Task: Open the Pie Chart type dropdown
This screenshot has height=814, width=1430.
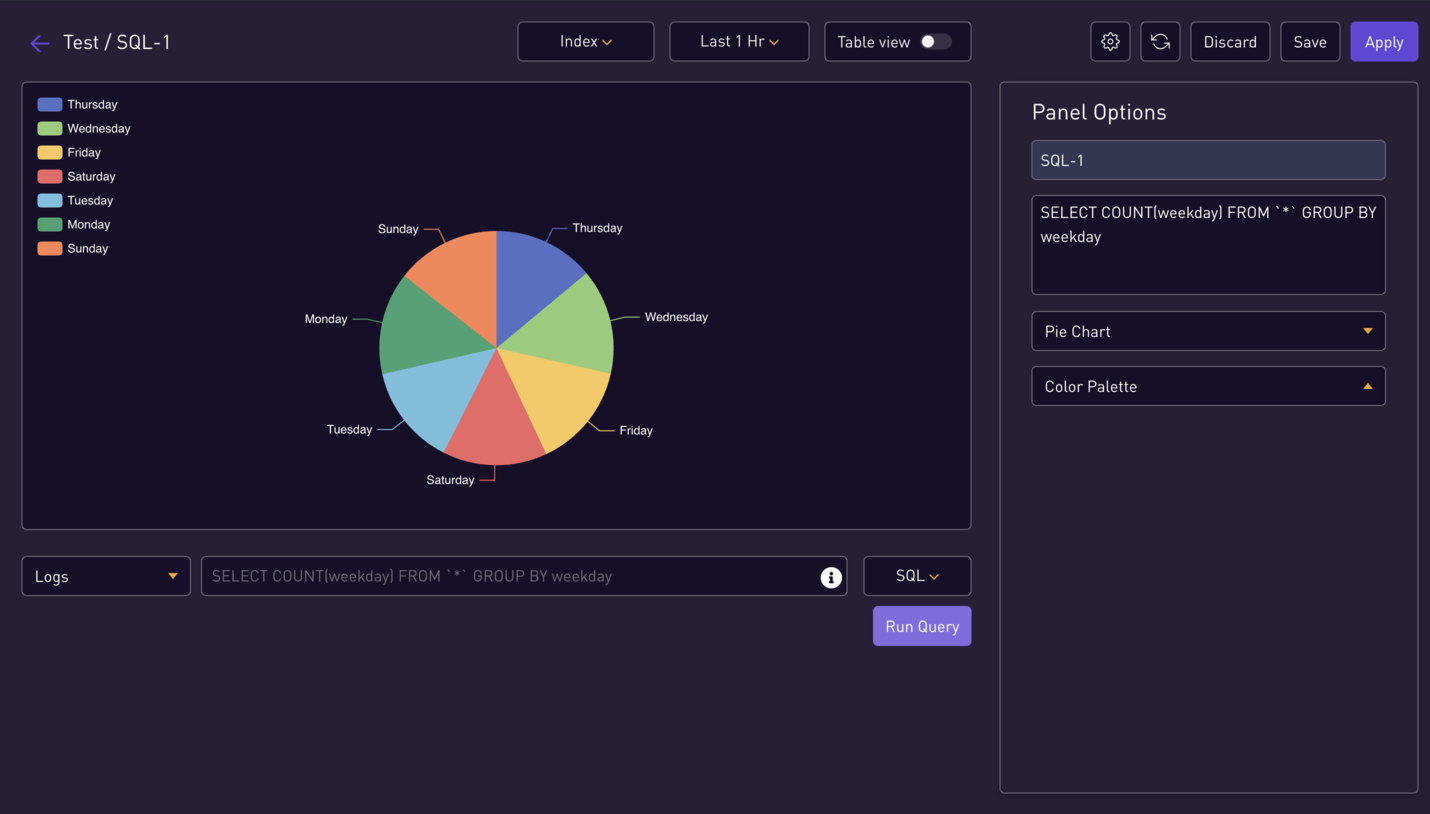Action: click(x=1208, y=331)
